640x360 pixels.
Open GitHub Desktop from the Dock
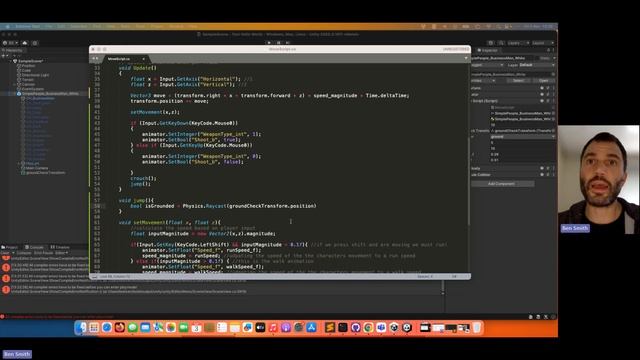(x=356, y=327)
